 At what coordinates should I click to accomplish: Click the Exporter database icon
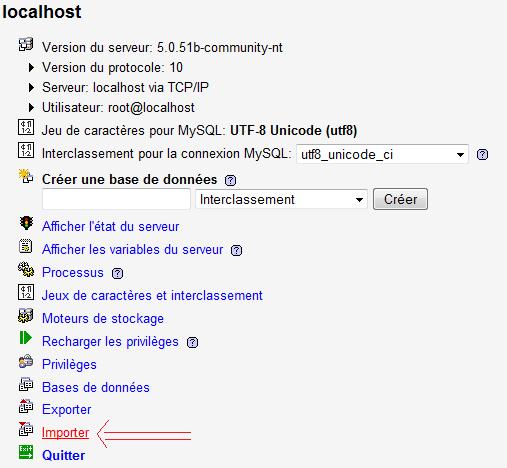click(26, 406)
